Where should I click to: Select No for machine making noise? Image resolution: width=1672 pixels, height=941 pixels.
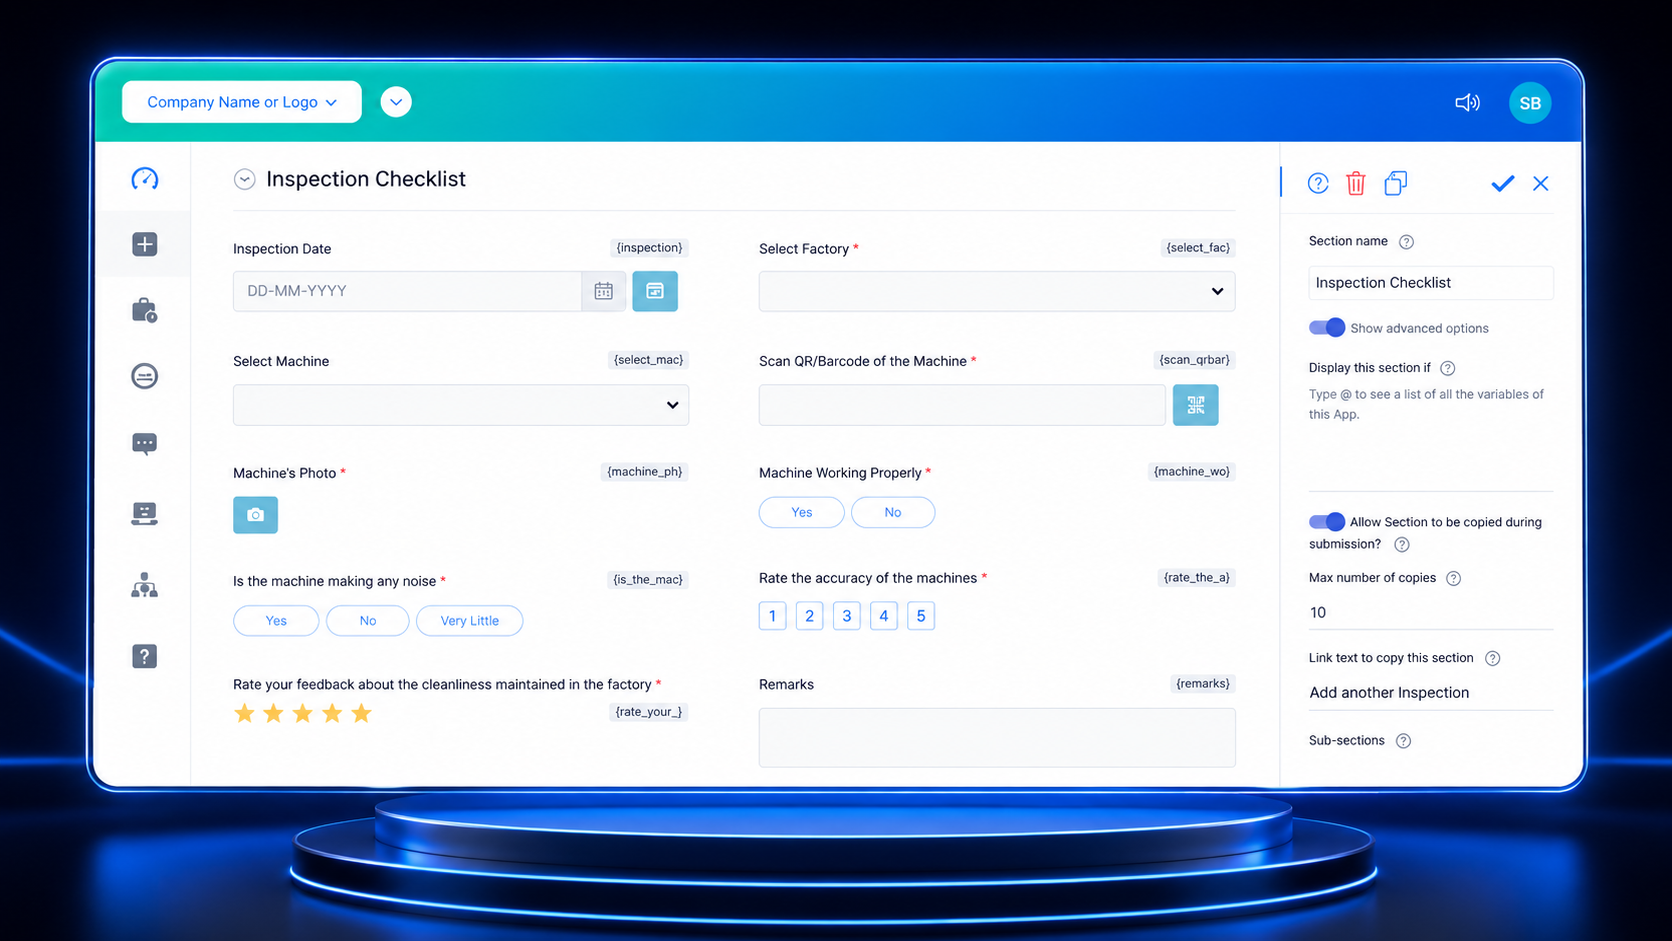368,621
